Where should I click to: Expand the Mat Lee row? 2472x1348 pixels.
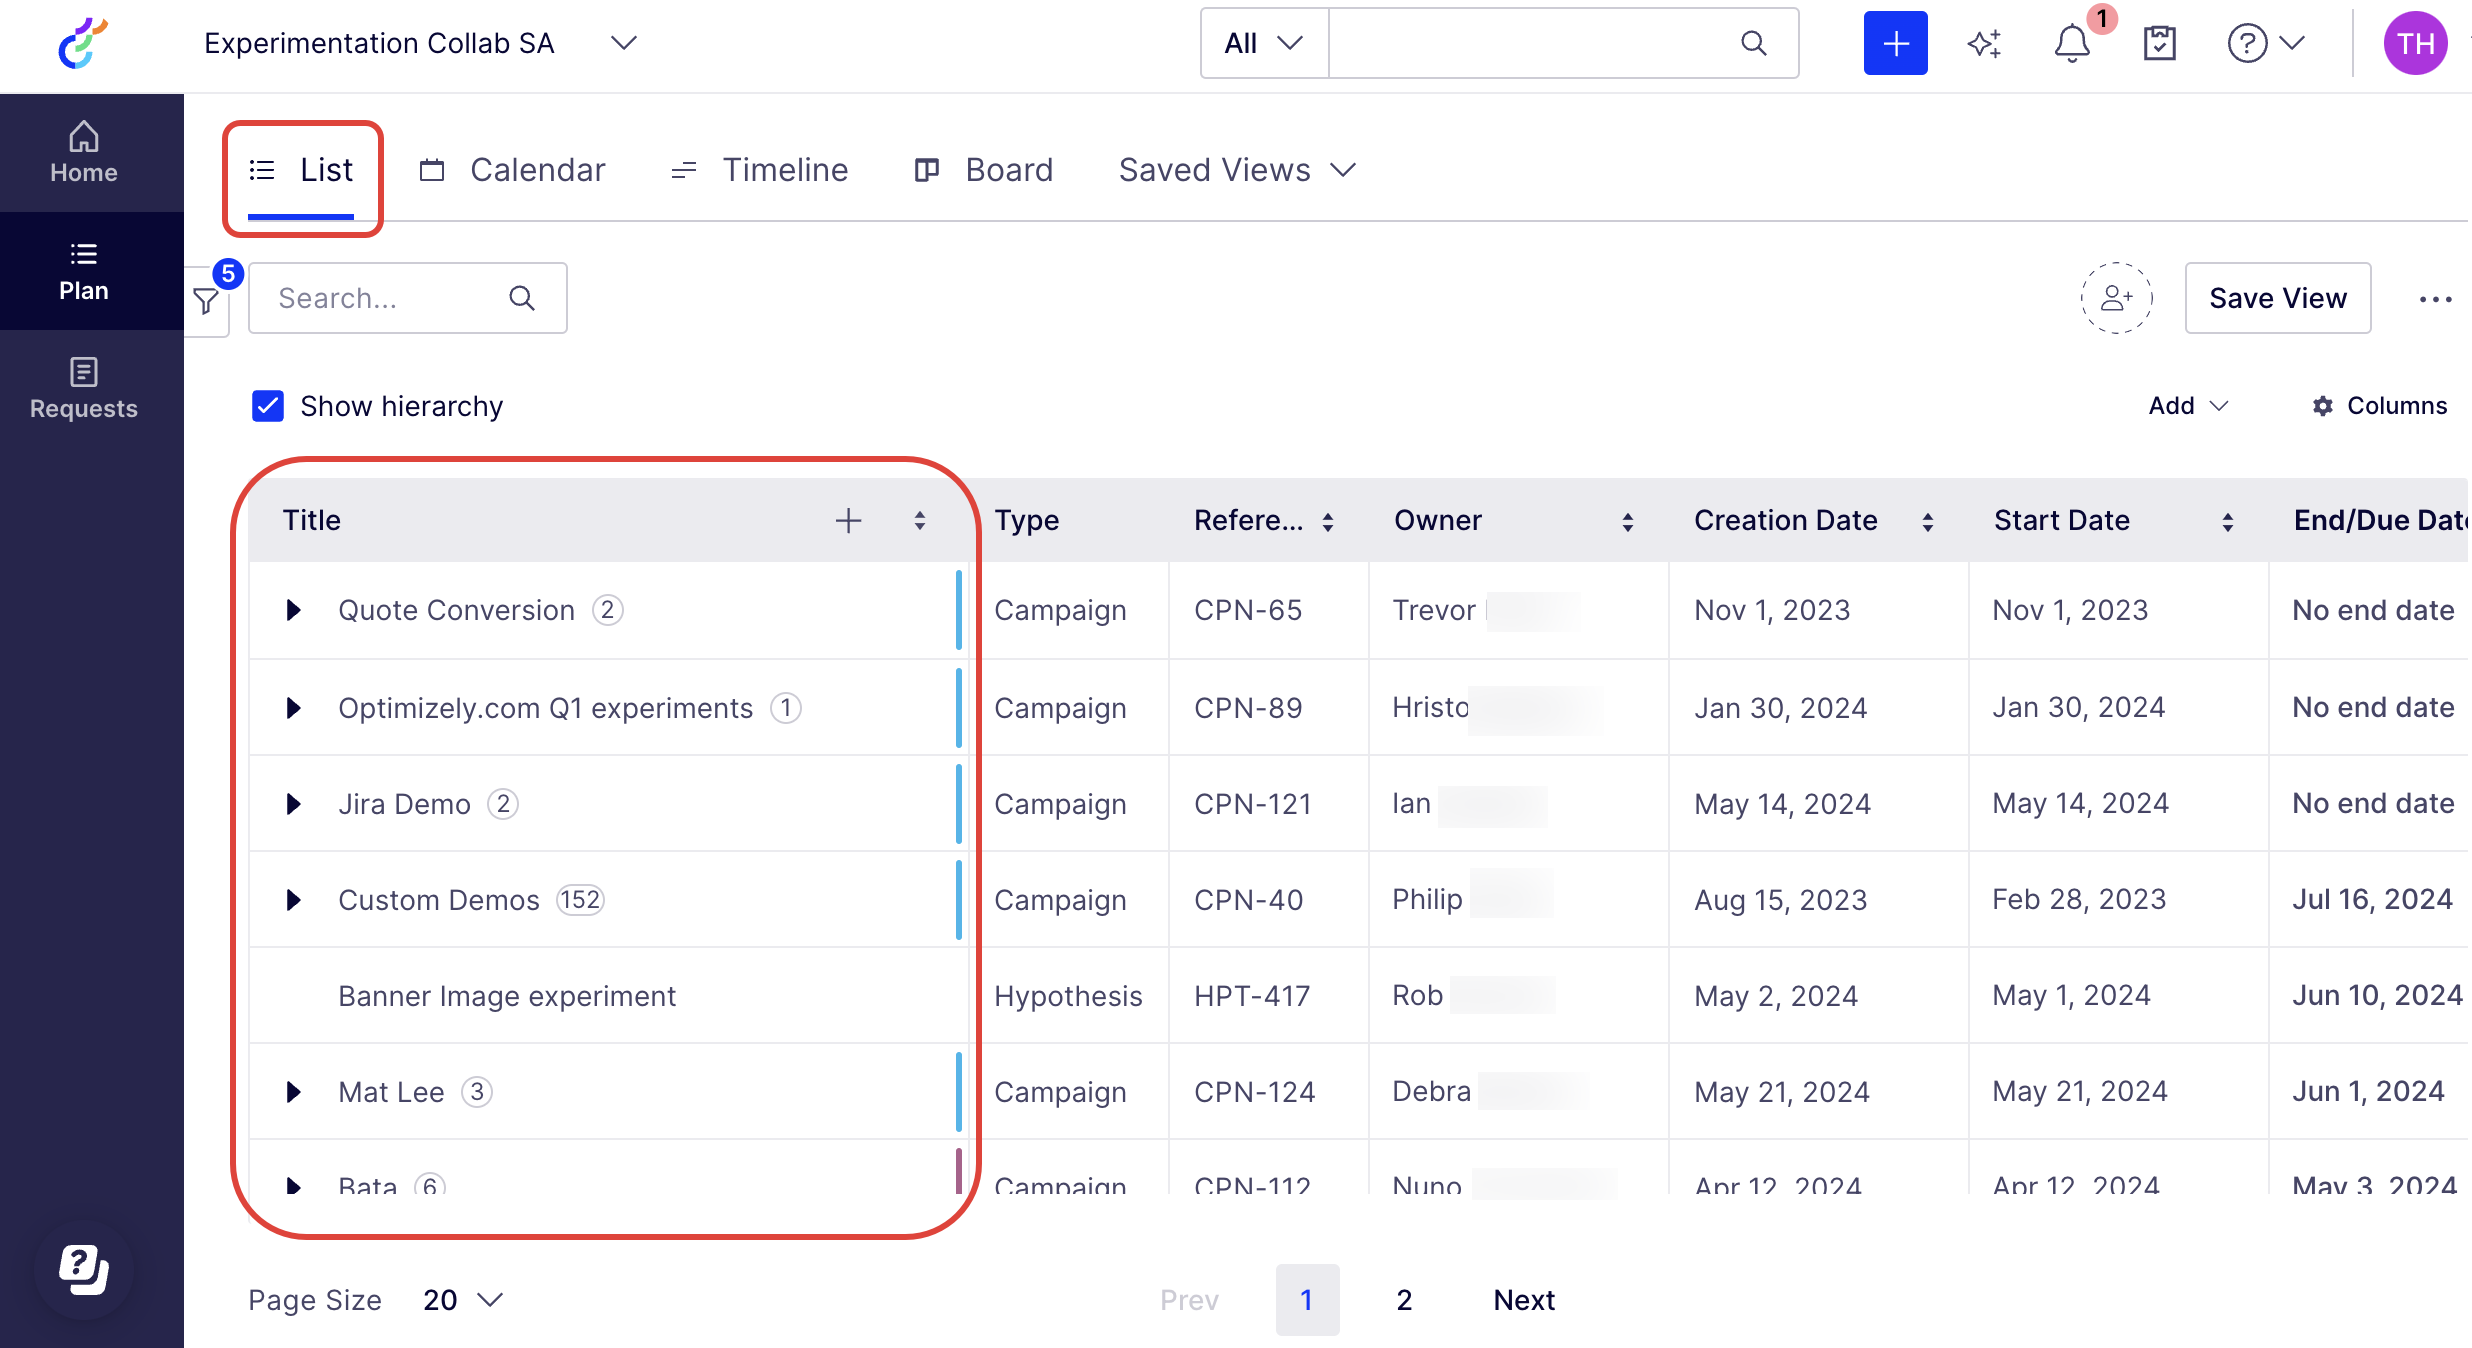click(x=293, y=1092)
